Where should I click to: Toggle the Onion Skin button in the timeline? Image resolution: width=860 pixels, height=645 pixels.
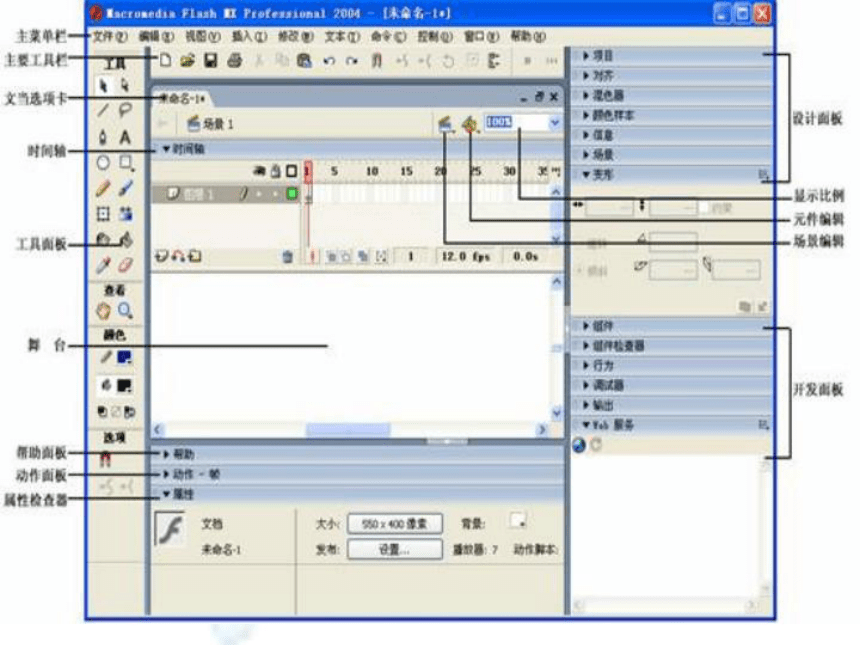[x=331, y=256]
